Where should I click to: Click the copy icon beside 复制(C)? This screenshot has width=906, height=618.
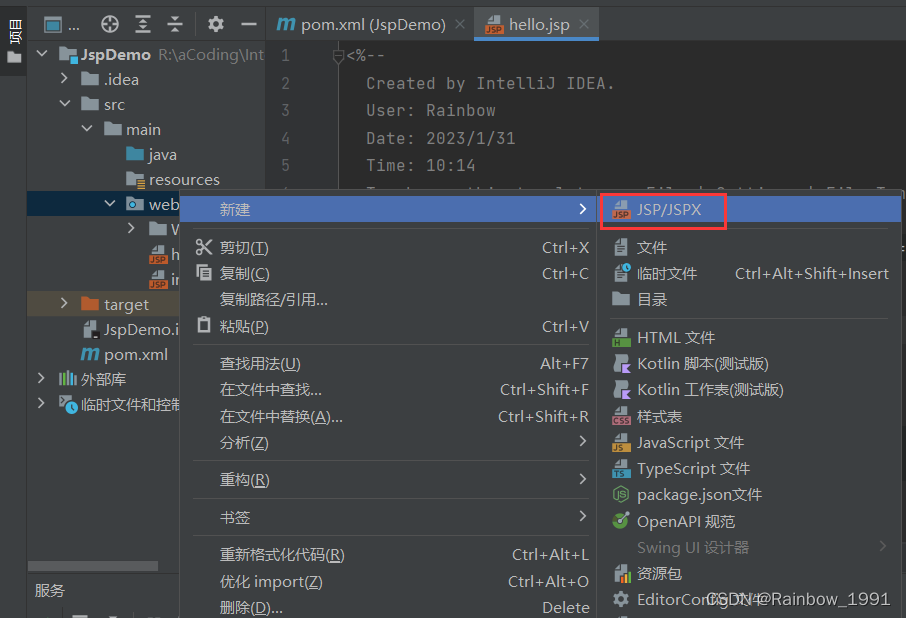(203, 272)
